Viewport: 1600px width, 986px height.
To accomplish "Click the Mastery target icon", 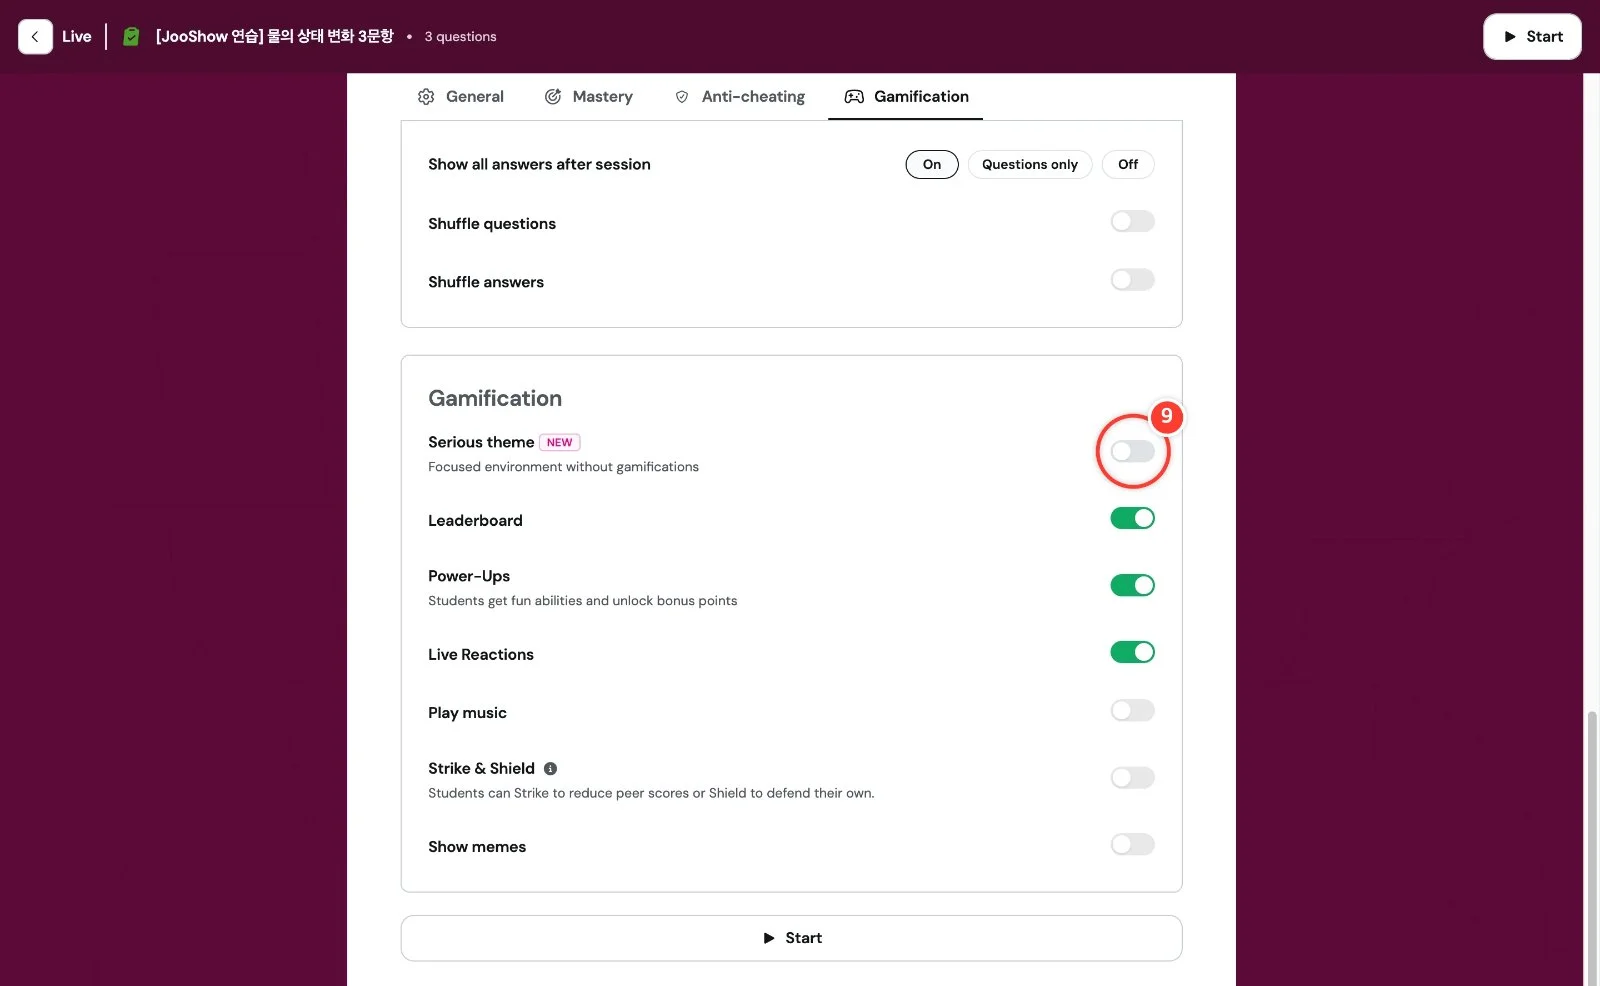I will click(553, 97).
